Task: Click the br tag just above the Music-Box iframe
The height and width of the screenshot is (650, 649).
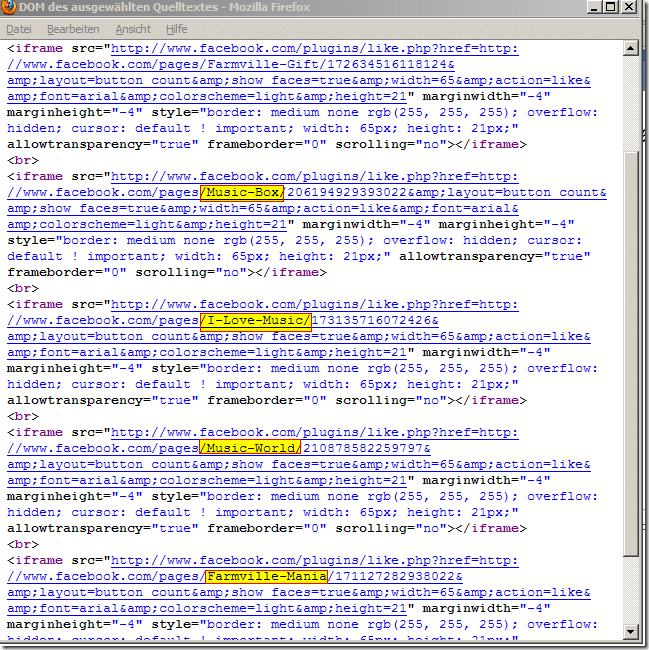Action: click(x=23, y=160)
